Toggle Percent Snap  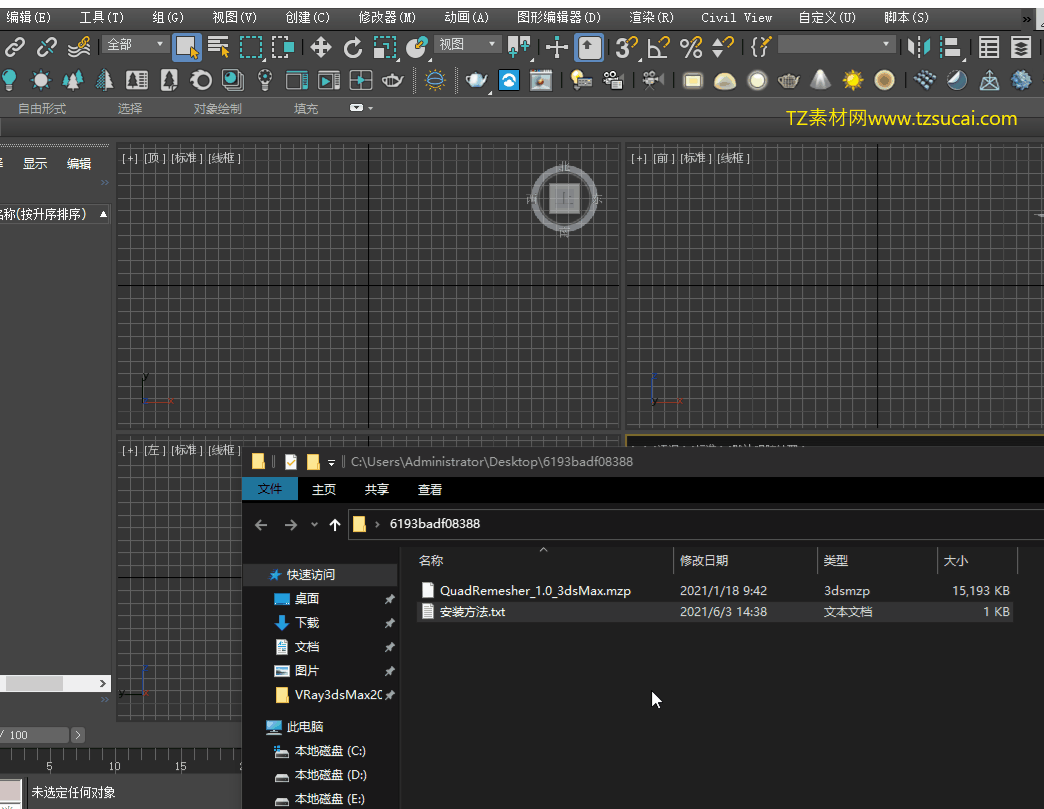tap(690, 47)
